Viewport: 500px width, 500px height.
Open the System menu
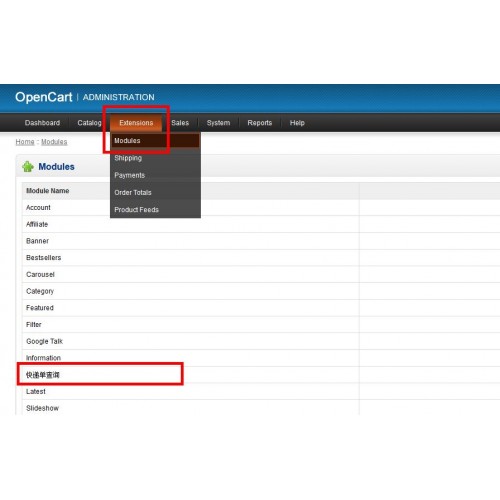(x=218, y=123)
